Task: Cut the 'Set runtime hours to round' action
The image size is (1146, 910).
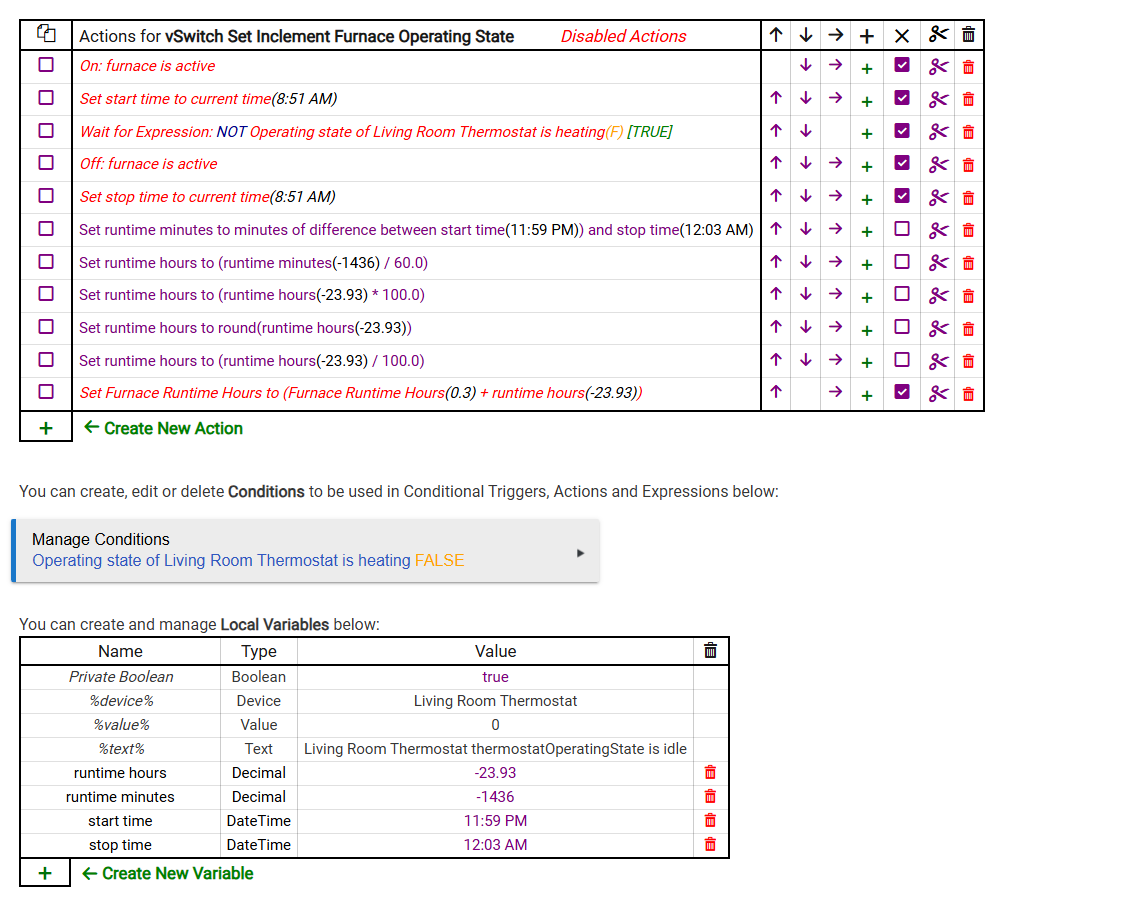Action: click(938, 328)
